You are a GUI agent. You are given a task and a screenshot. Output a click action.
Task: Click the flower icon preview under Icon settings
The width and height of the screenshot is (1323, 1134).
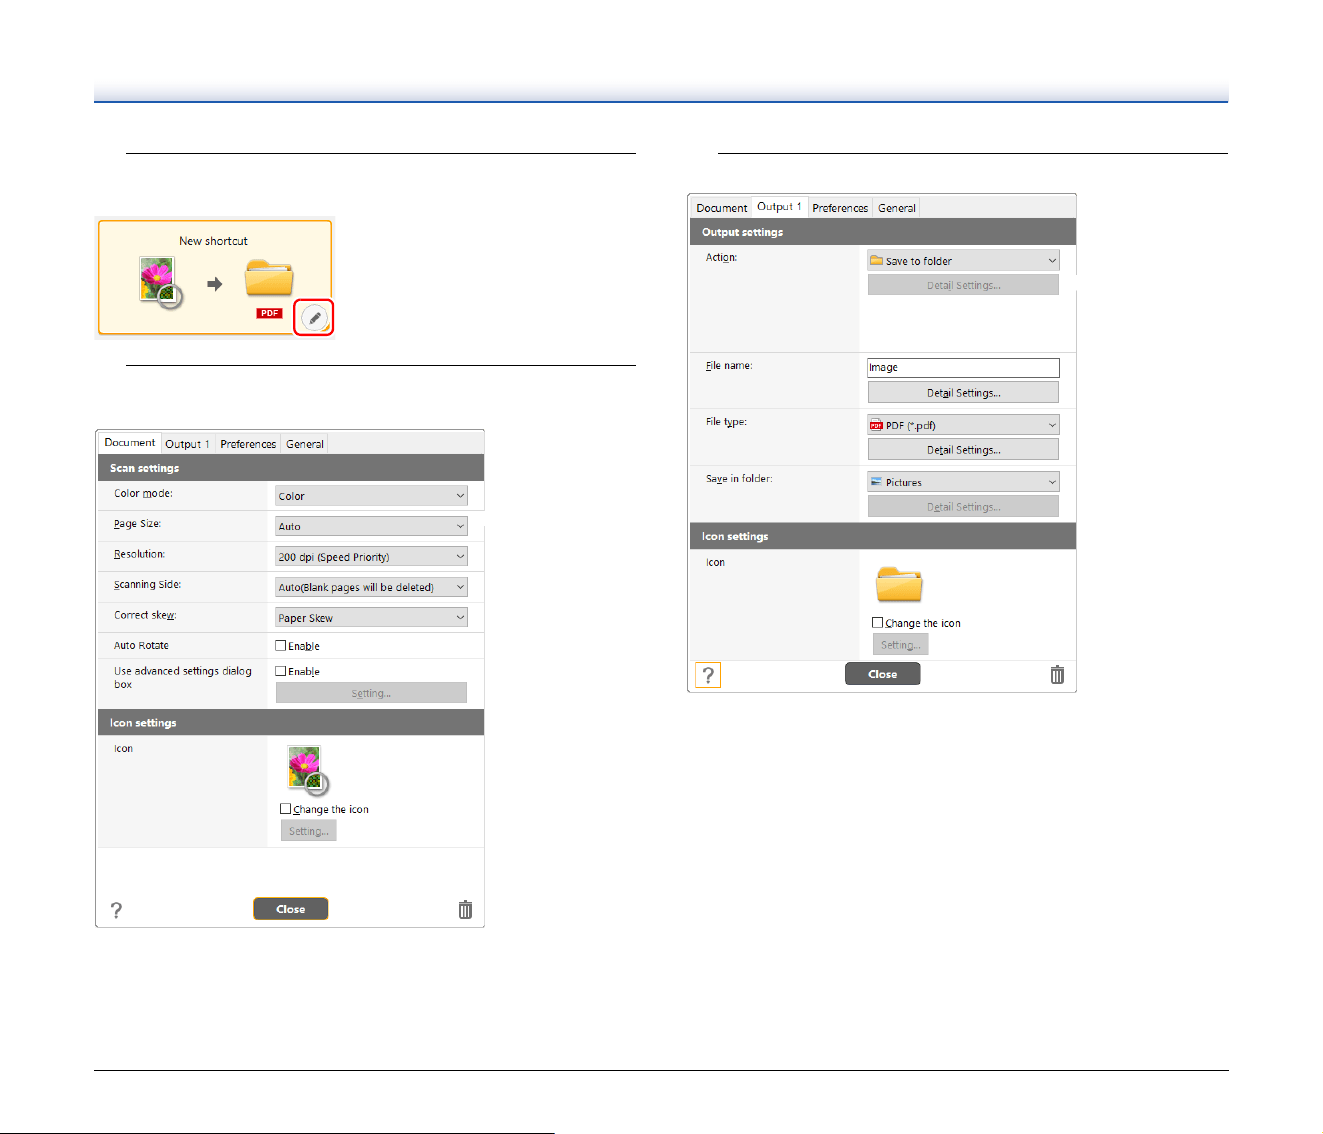[x=306, y=770]
